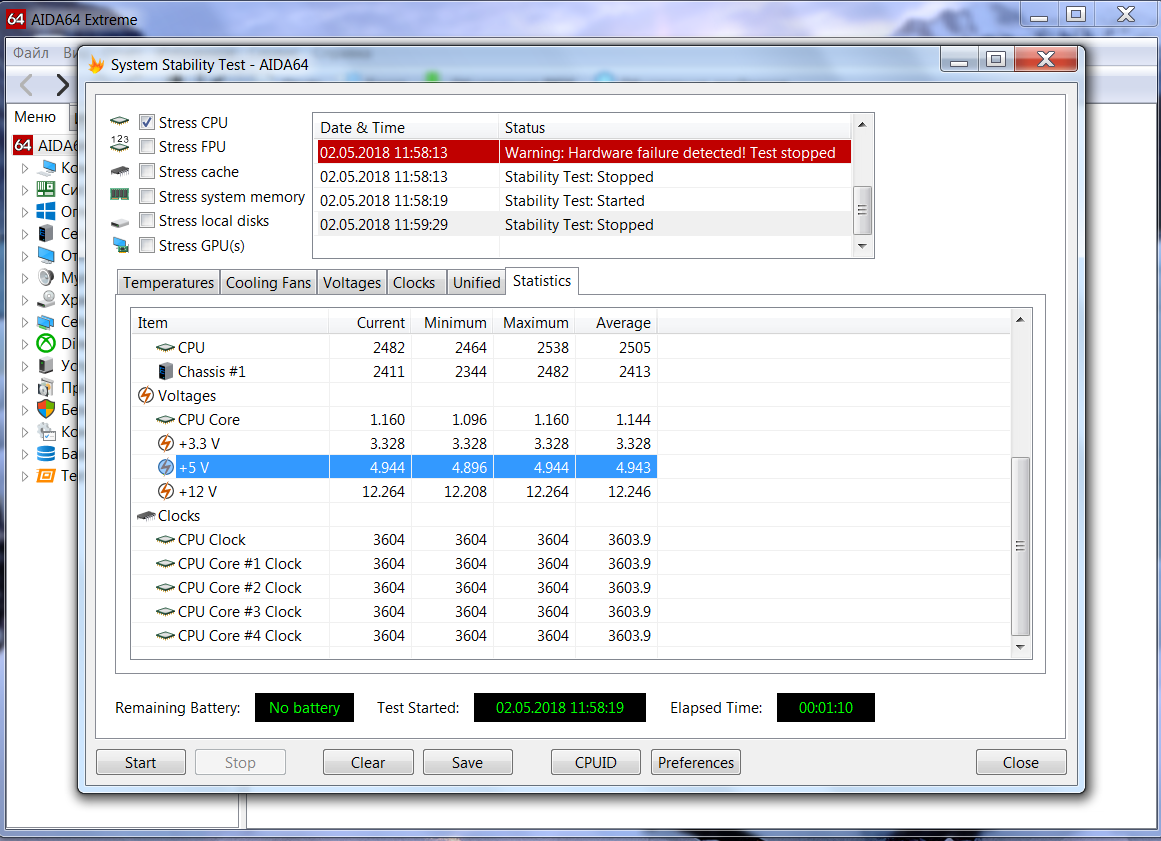Click the Chassis #1 fan icon
The height and width of the screenshot is (841, 1161).
[166, 371]
